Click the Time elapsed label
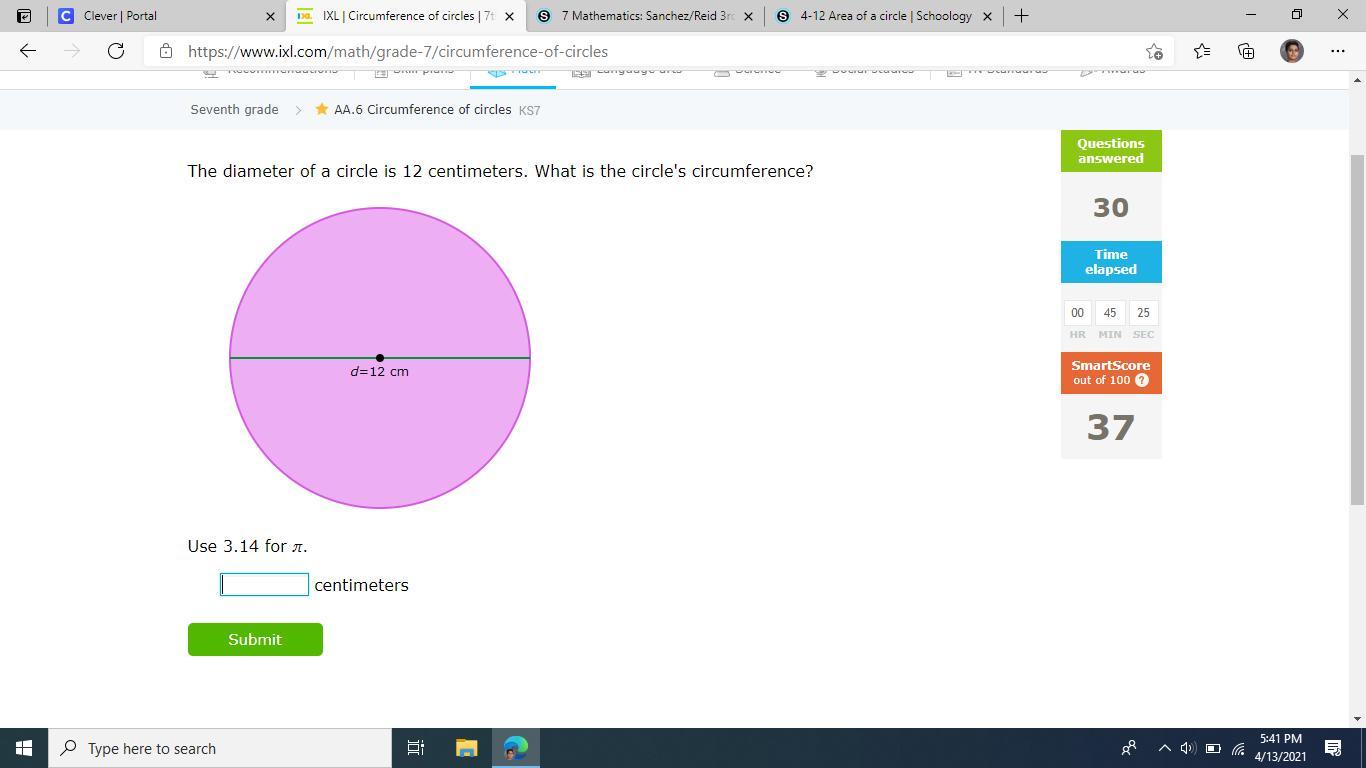 (1111, 262)
